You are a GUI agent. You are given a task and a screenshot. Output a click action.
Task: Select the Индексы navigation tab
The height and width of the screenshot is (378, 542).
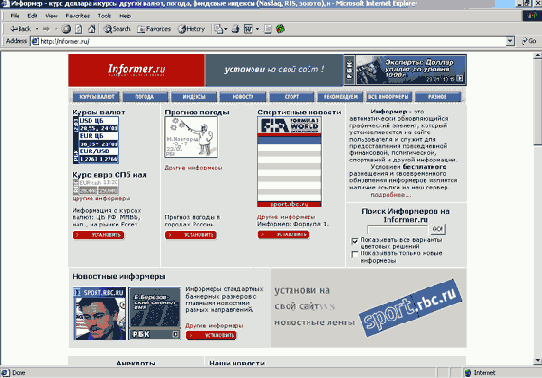194,97
